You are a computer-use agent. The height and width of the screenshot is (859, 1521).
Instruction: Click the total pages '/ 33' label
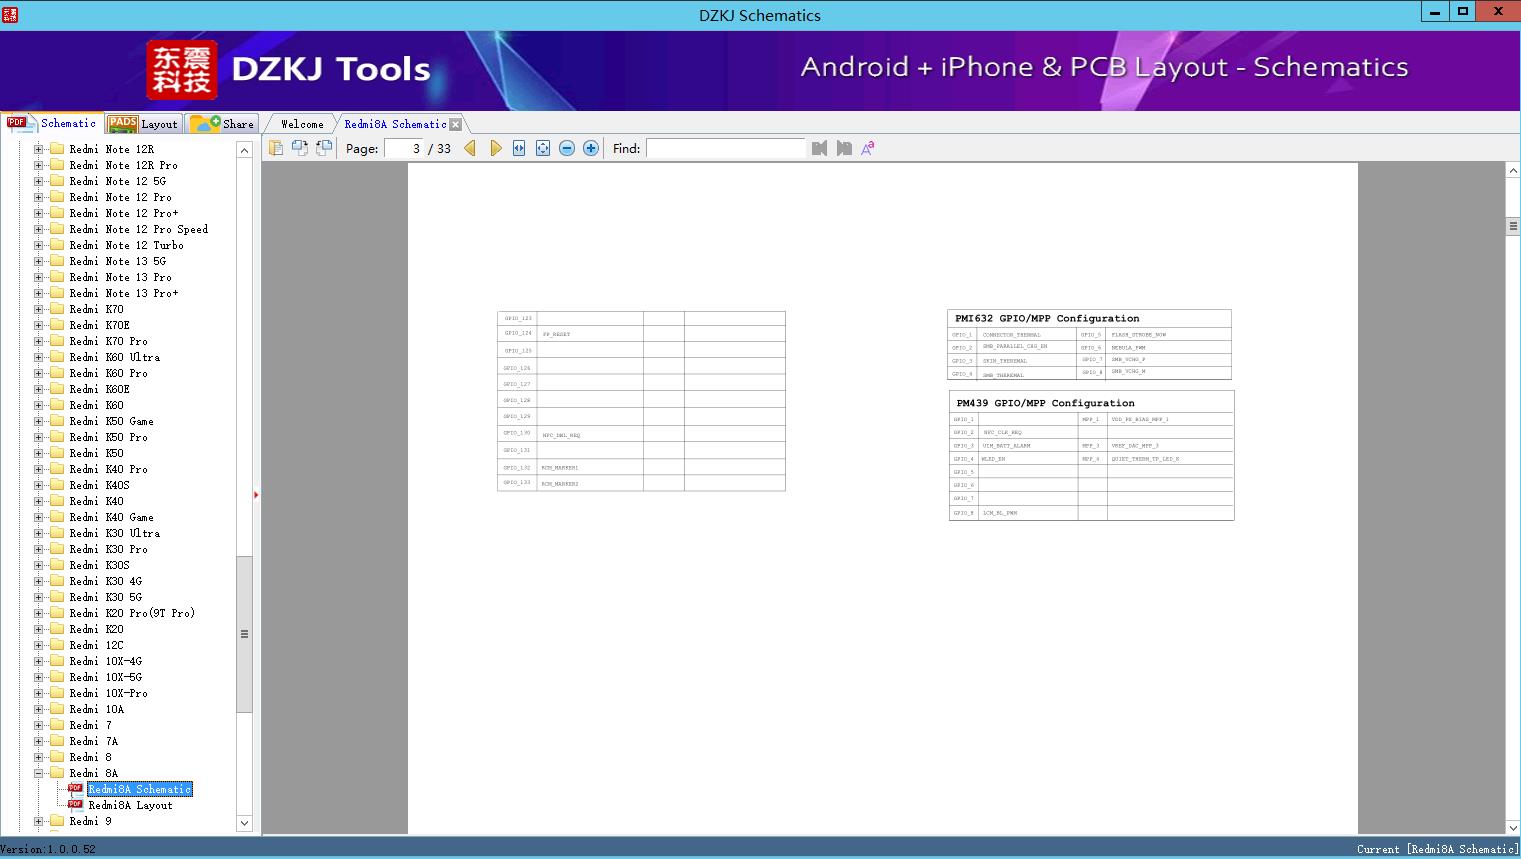click(x=440, y=148)
